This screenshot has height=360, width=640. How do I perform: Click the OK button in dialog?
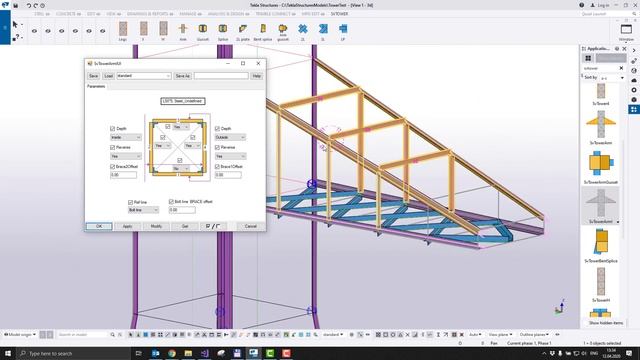click(x=99, y=226)
